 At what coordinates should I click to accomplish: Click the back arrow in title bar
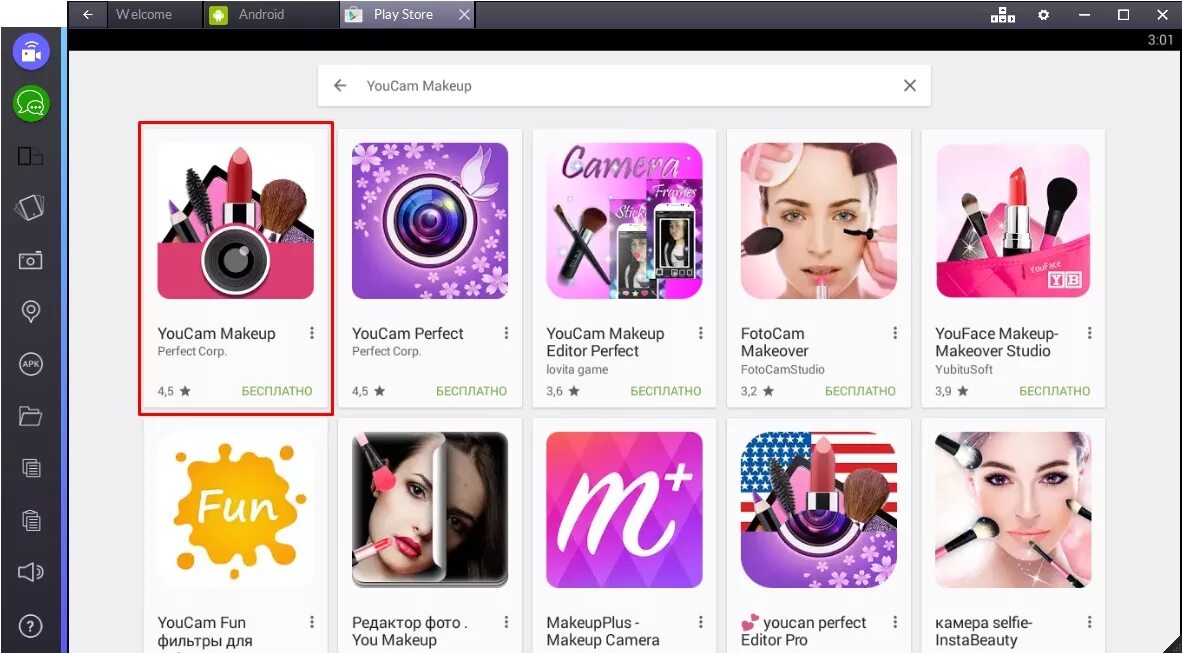click(x=87, y=14)
